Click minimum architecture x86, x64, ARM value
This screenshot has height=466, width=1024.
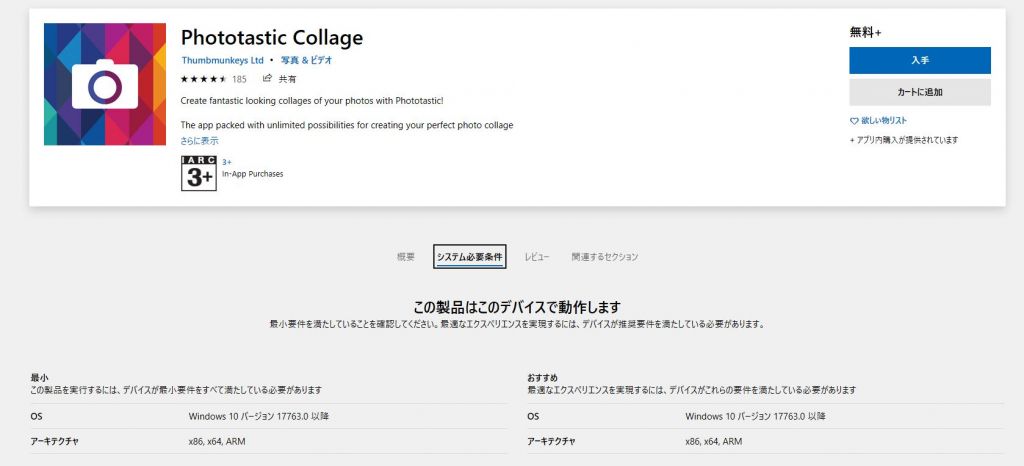[217, 442]
